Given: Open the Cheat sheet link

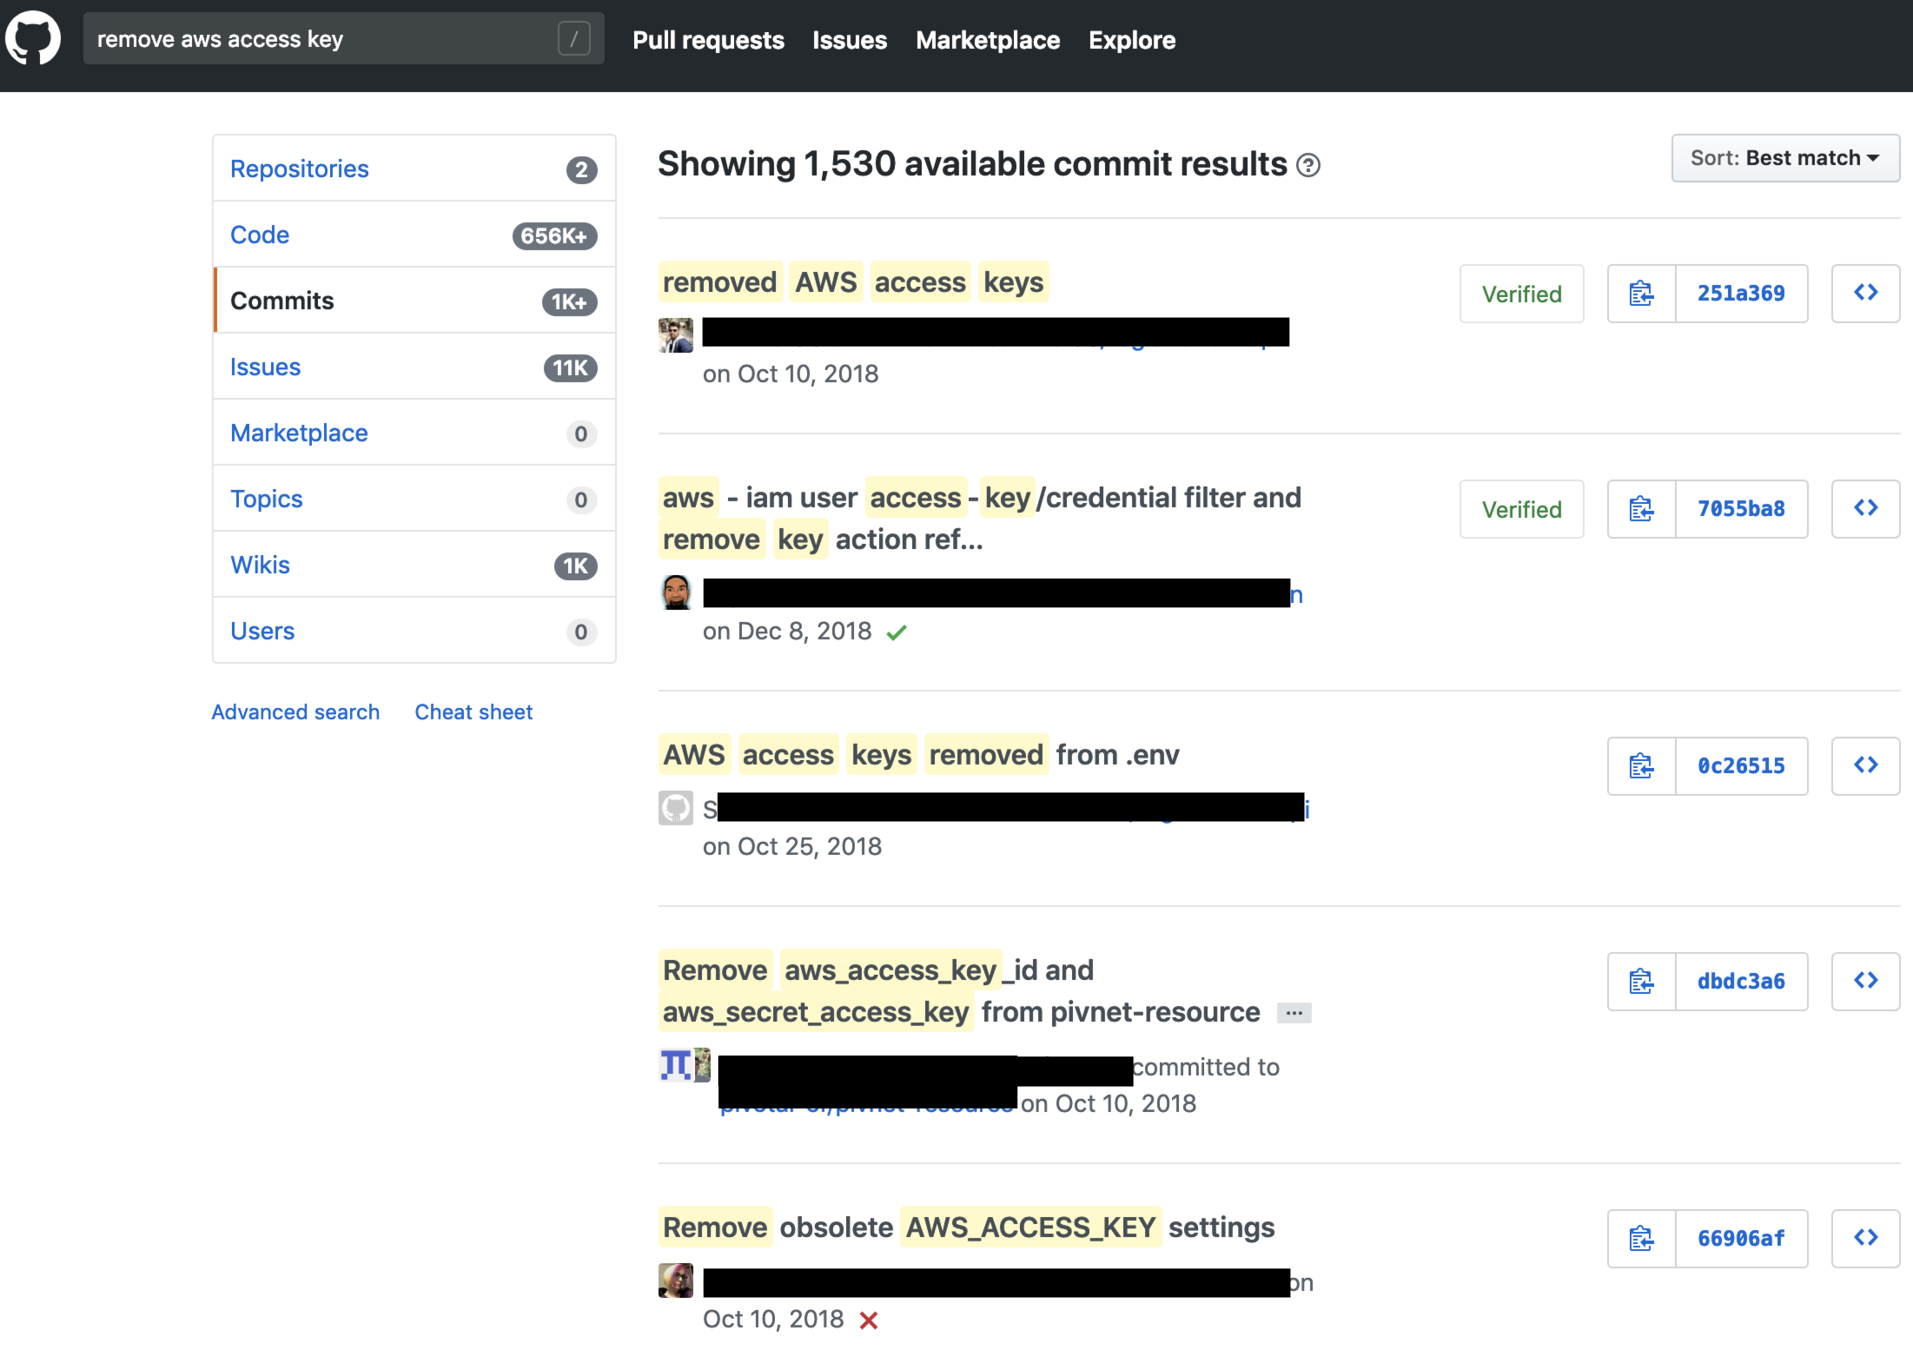Looking at the screenshot, I should (473, 712).
